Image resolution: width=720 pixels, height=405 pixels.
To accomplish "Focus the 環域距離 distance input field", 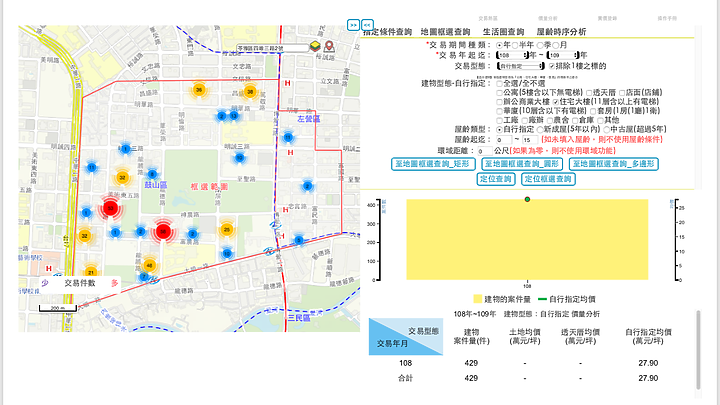I will pos(484,151).
